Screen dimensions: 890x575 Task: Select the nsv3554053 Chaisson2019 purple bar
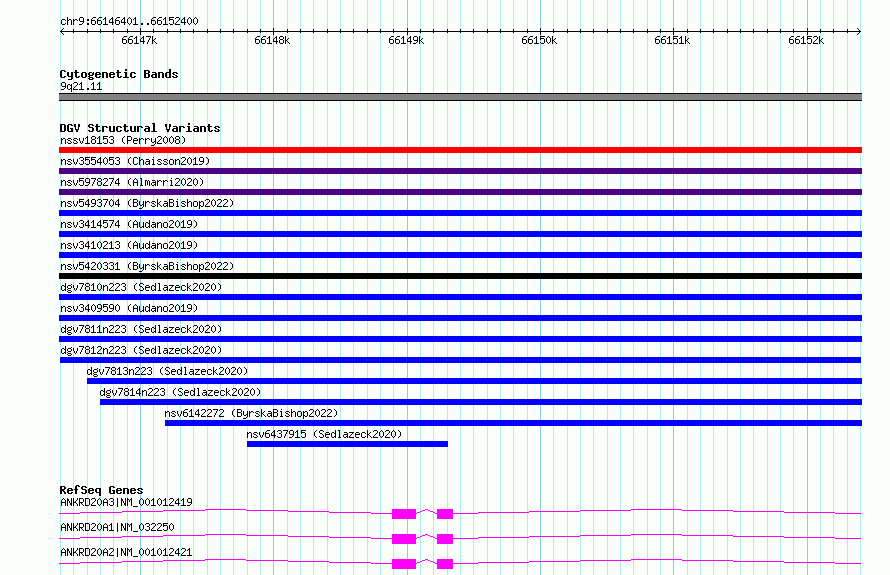pos(460,171)
